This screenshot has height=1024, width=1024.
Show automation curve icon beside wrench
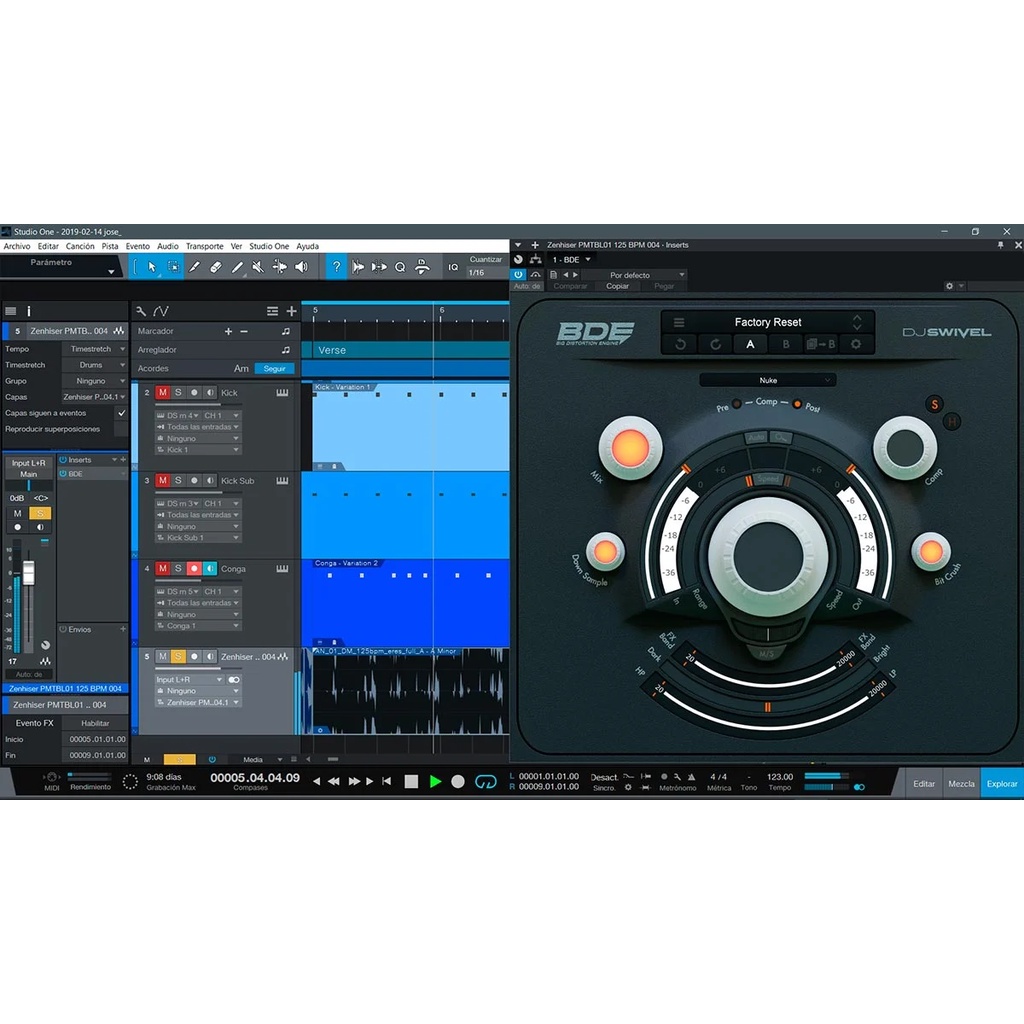[161, 311]
